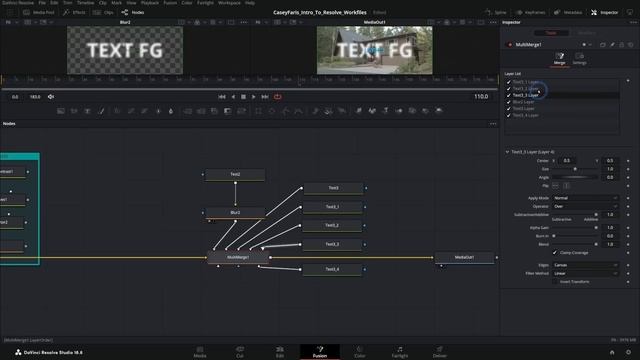Show the Clips panel
Screen dimensions: 640x360
point(103,13)
